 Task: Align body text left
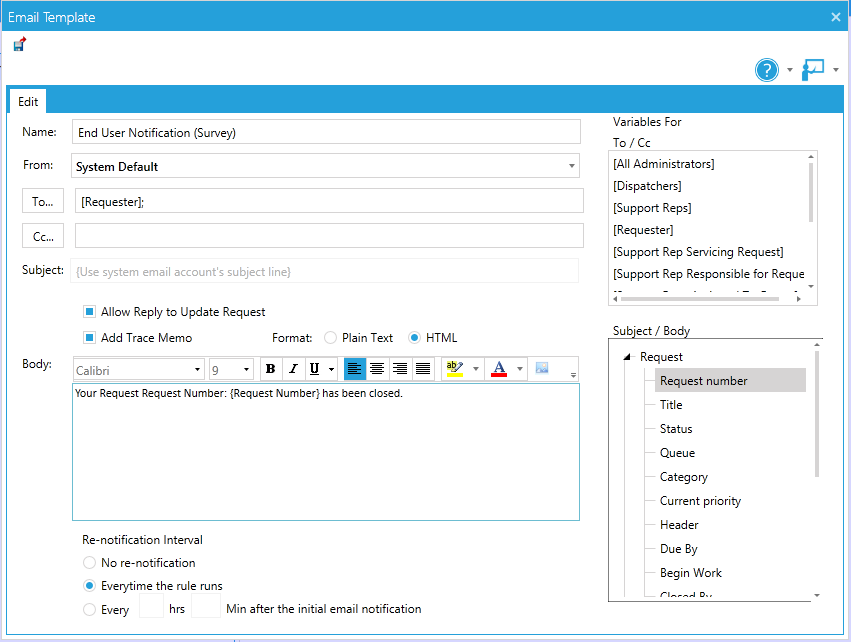pos(354,369)
